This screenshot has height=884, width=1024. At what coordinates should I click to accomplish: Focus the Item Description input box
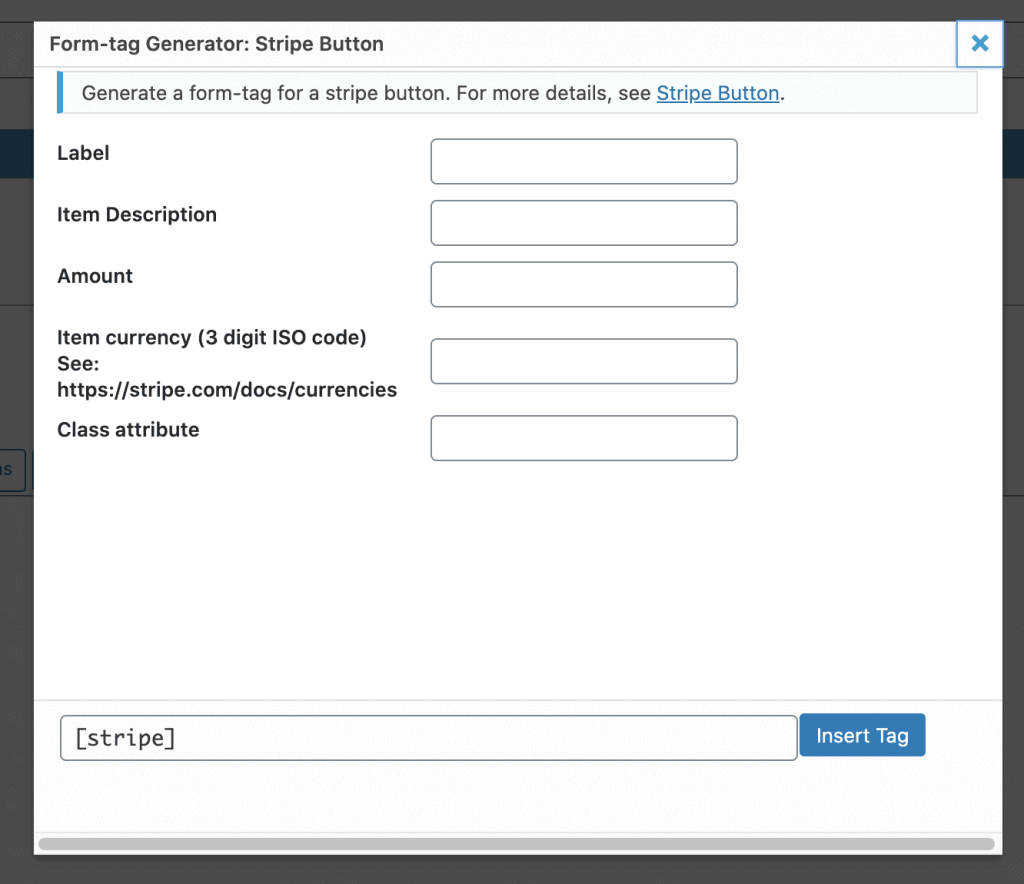[583, 223]
